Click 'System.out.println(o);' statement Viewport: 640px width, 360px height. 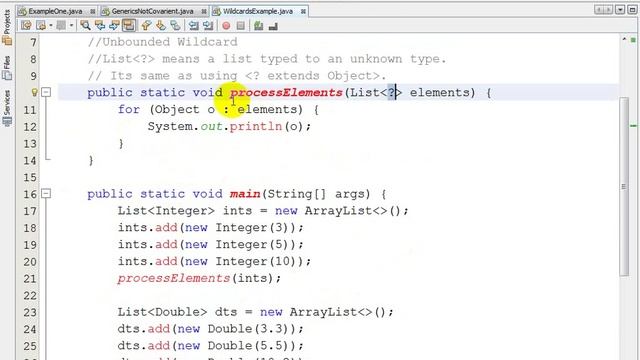coord(229,127)
